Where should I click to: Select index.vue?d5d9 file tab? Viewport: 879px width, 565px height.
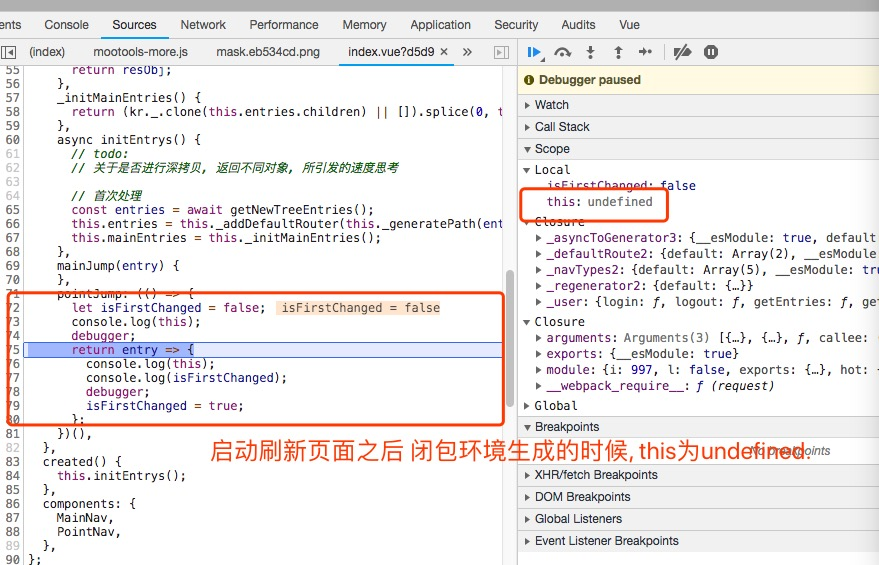391,52
